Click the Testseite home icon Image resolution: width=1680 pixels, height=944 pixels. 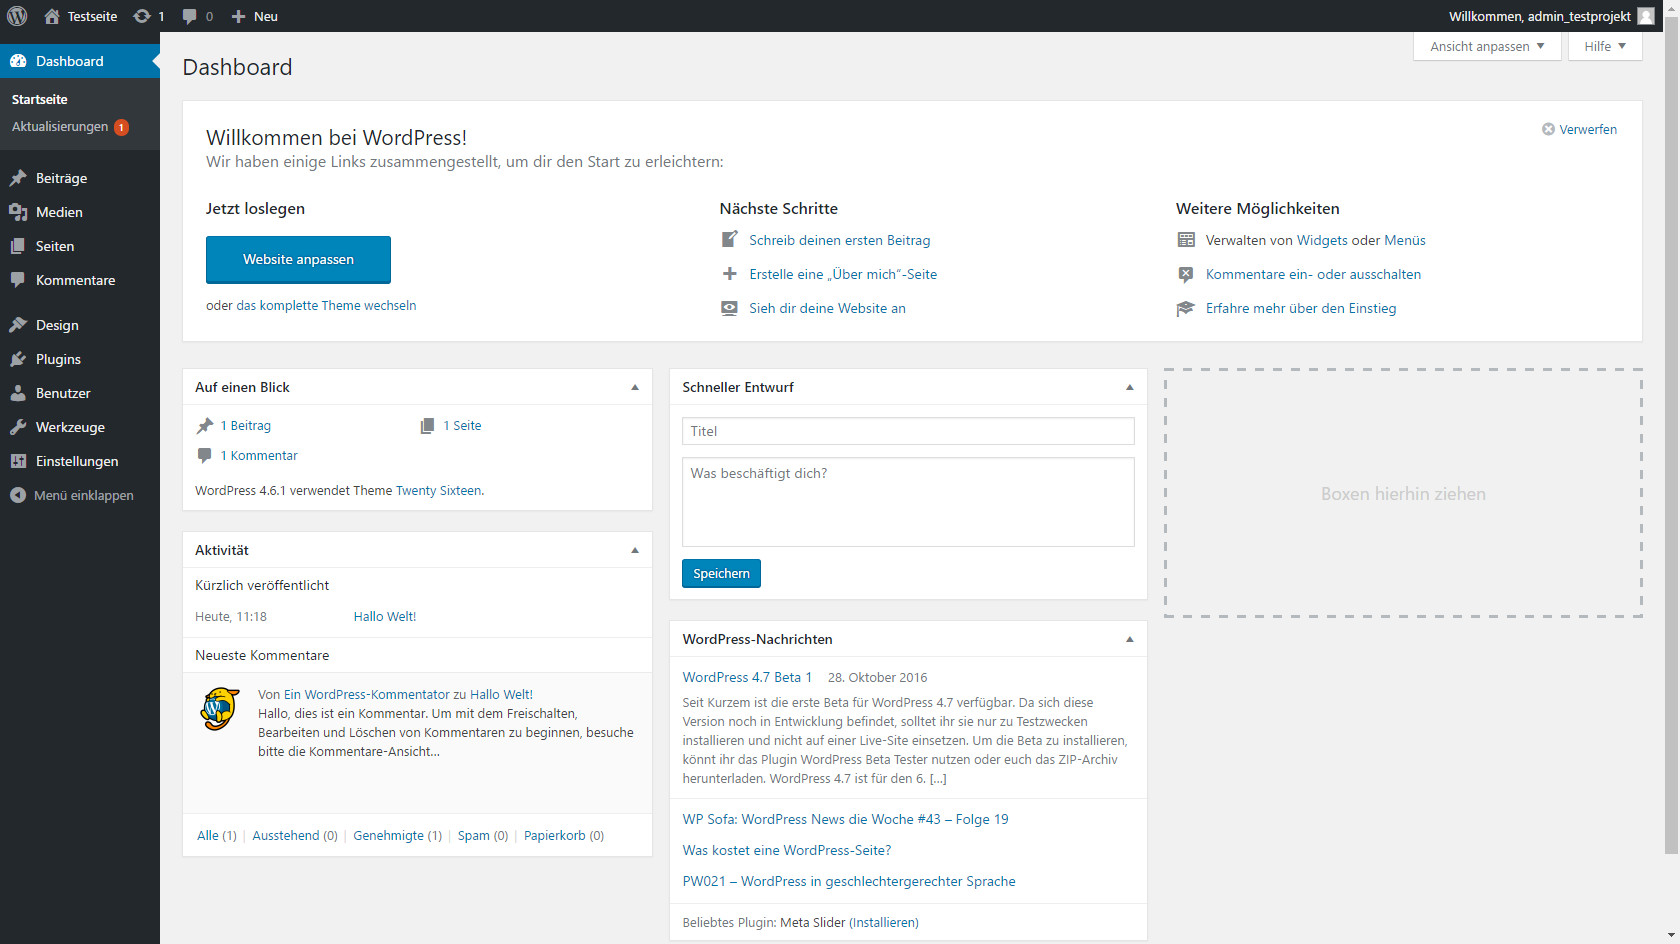click(52, 16)
